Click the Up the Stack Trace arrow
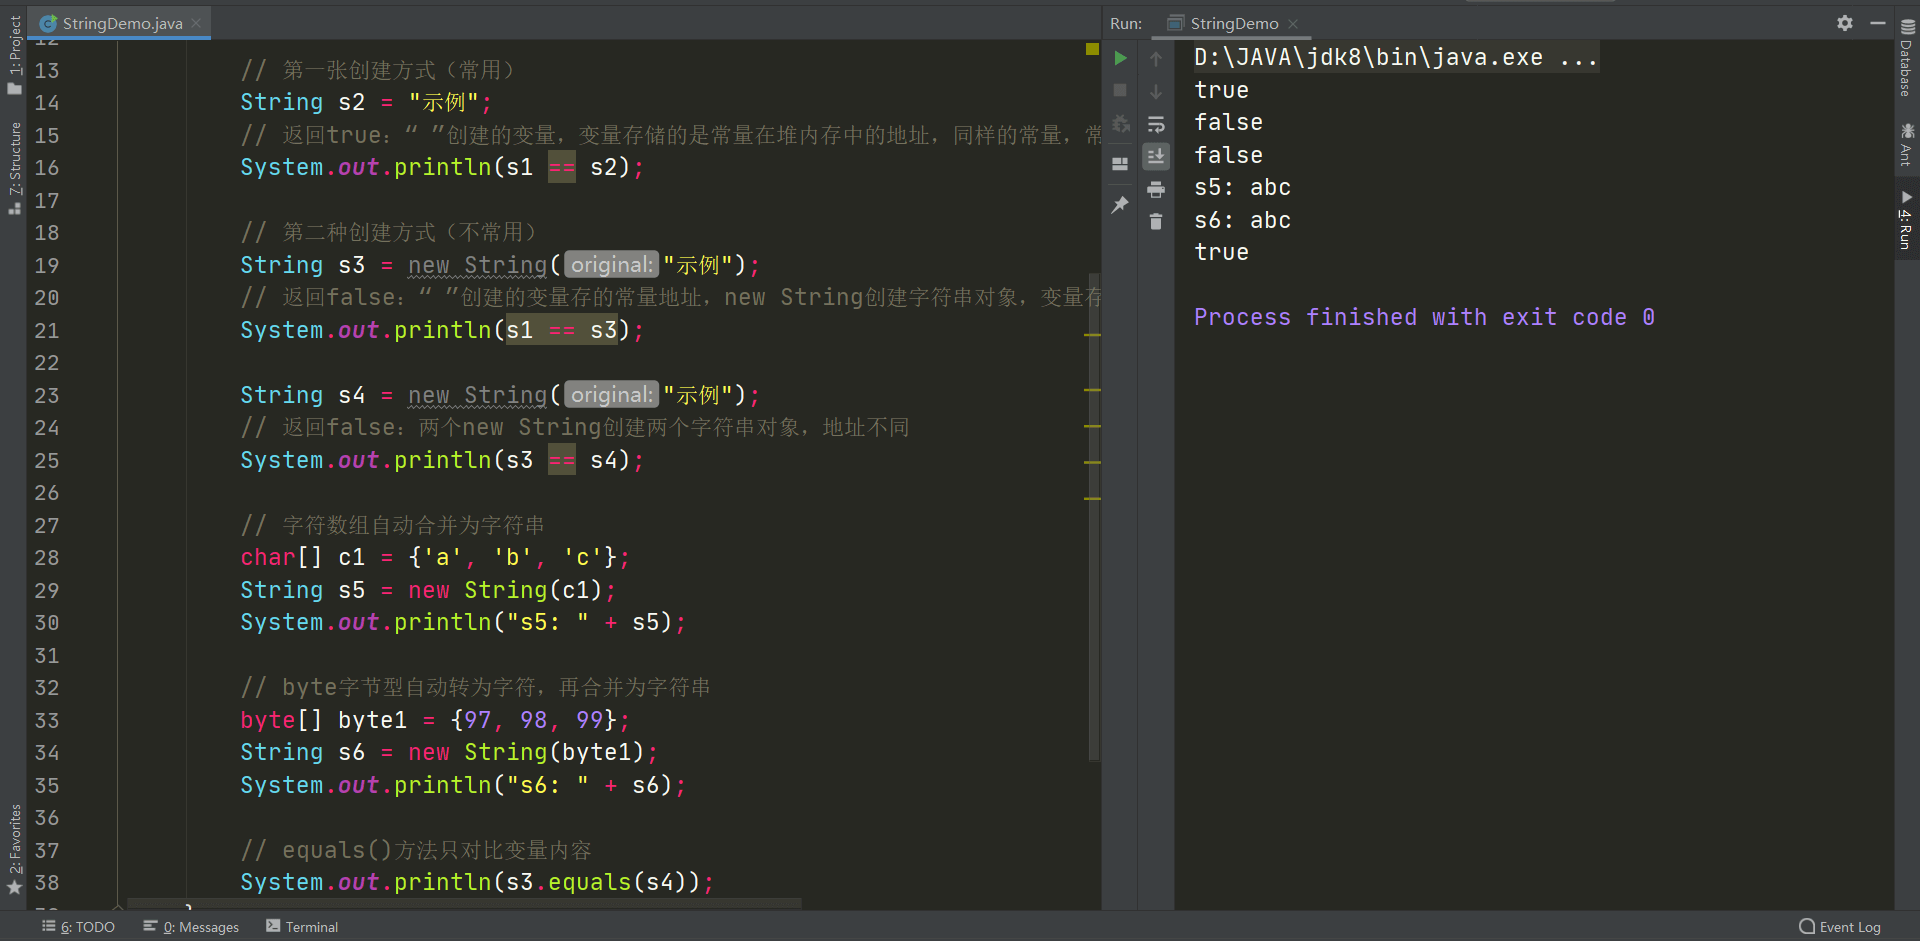 [x=1156, y=59]
